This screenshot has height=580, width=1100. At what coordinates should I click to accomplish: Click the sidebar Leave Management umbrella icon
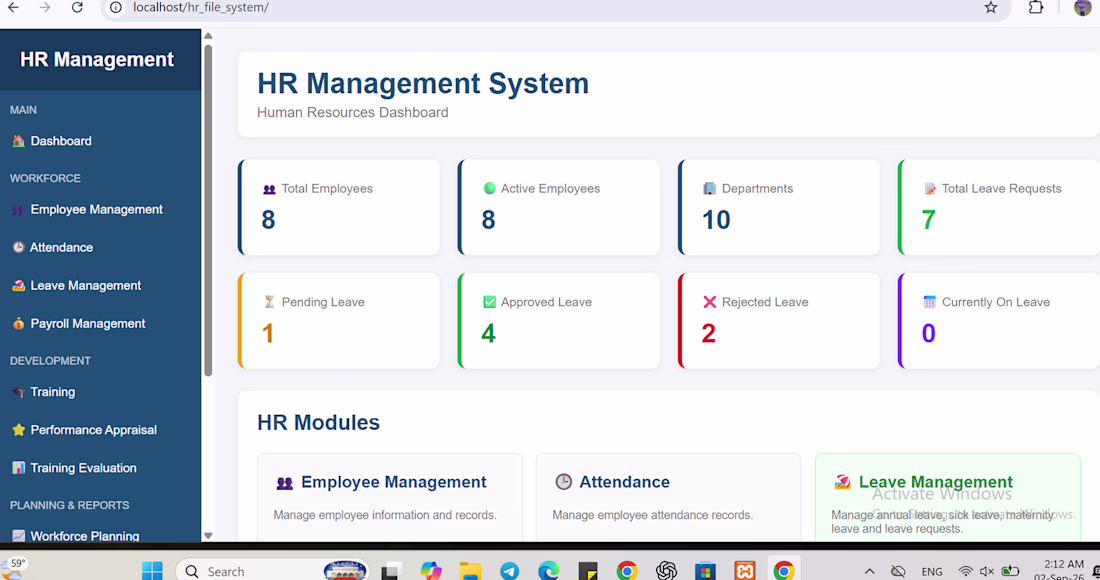click(x=18, y=285)
